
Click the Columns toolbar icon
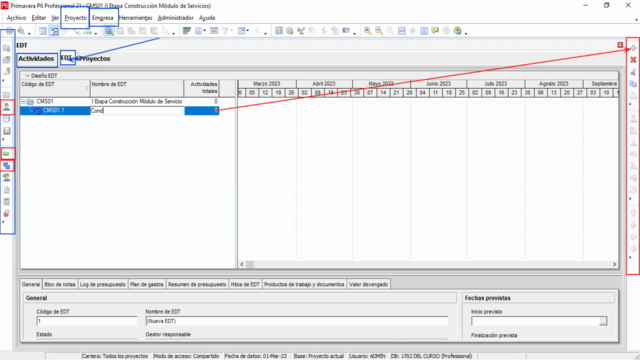point(198,31)
